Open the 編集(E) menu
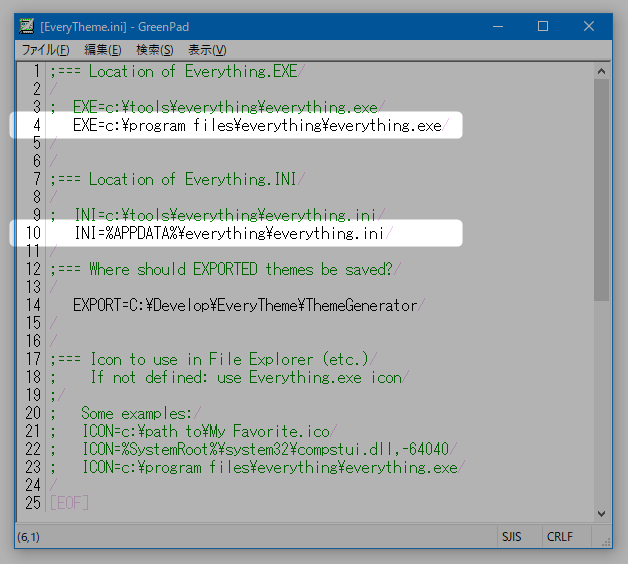 (103, 50)
